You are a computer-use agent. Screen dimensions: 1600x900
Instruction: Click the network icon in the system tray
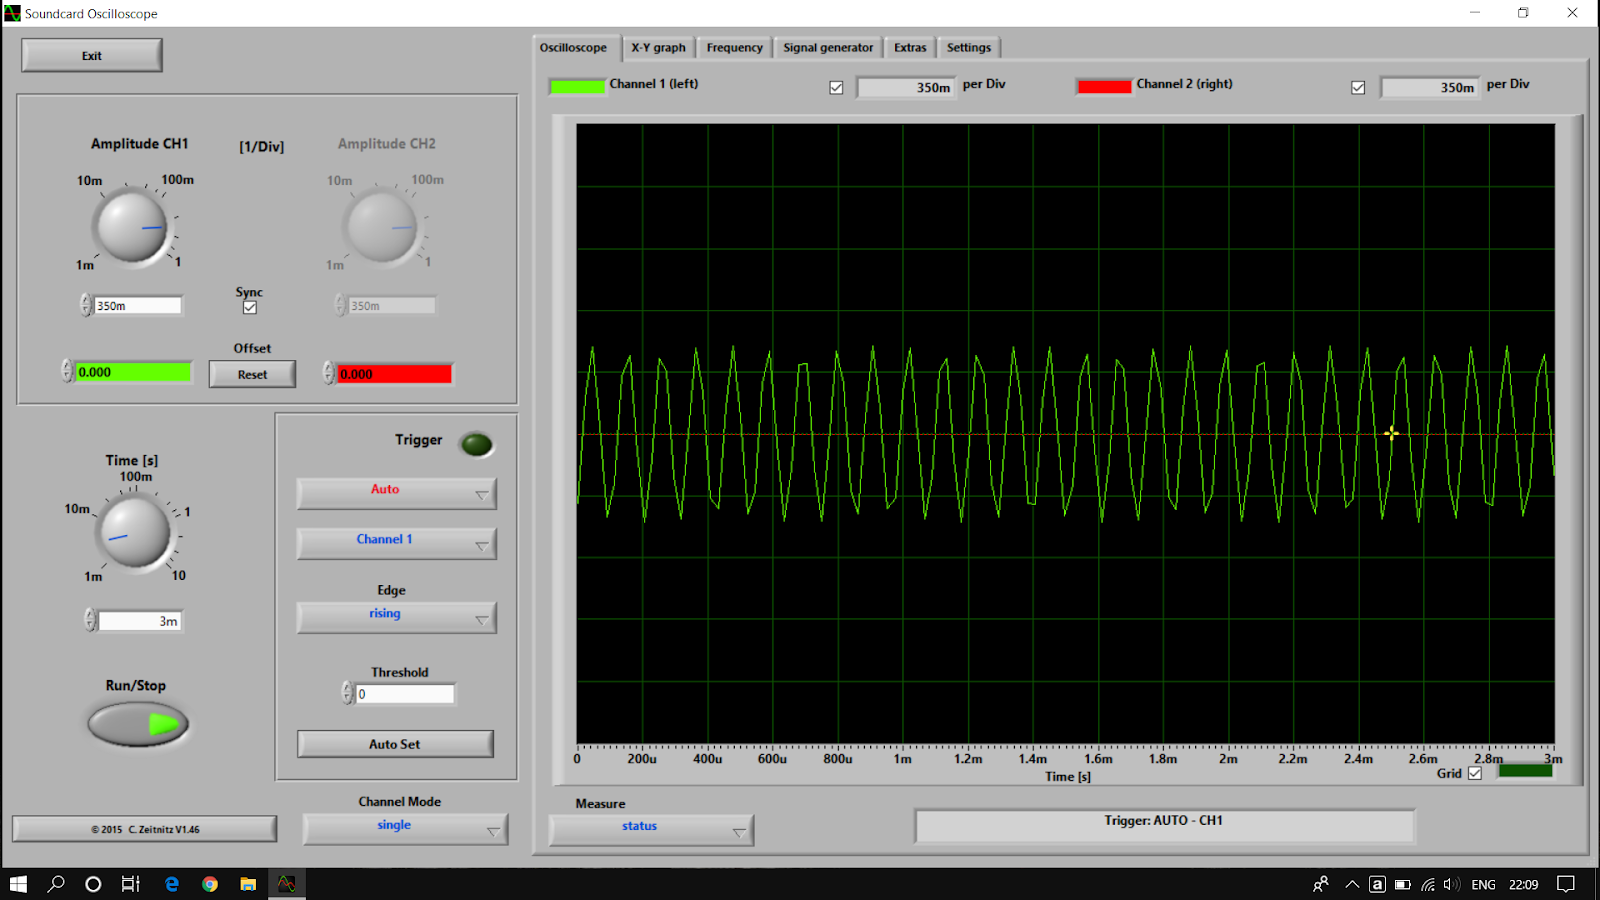coord(1426,883)
